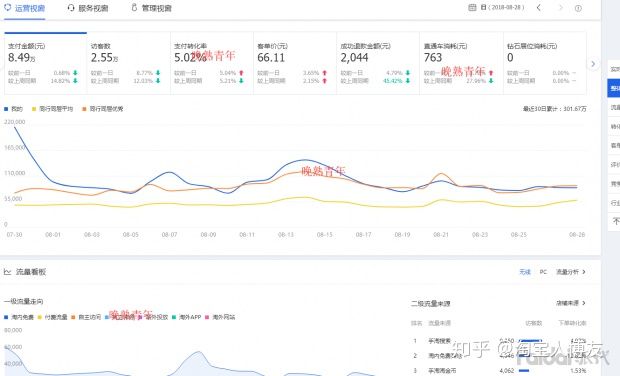Screen dimensions: 620x376
Task: Click the date field showing 2018-08-28
Action: tap(503, 8)
